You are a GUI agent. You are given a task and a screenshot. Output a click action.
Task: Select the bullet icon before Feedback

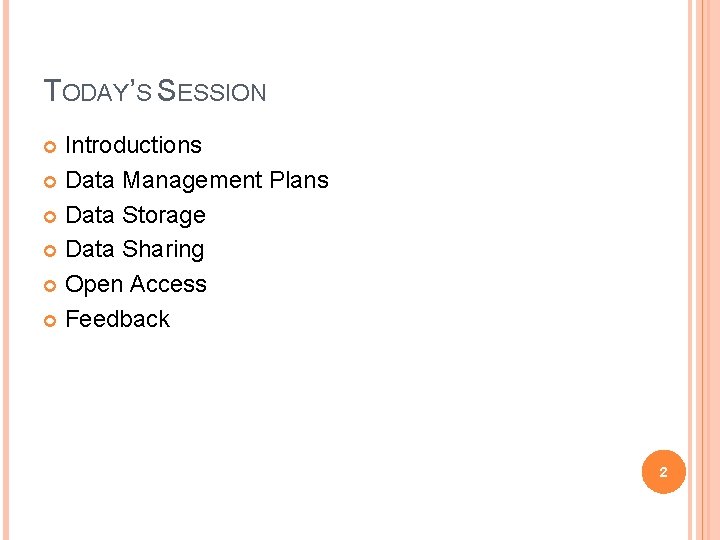[51, 321]
